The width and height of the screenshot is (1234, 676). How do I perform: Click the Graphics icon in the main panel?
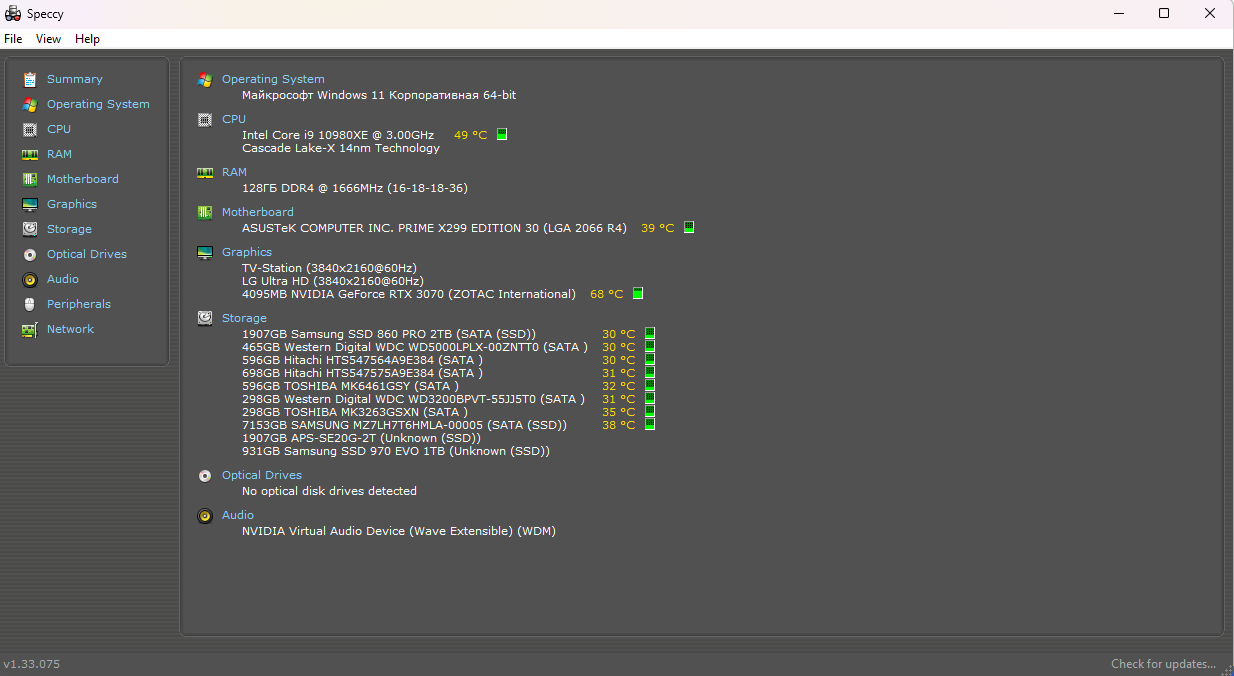pyautogui.click(x=205, y=252)
